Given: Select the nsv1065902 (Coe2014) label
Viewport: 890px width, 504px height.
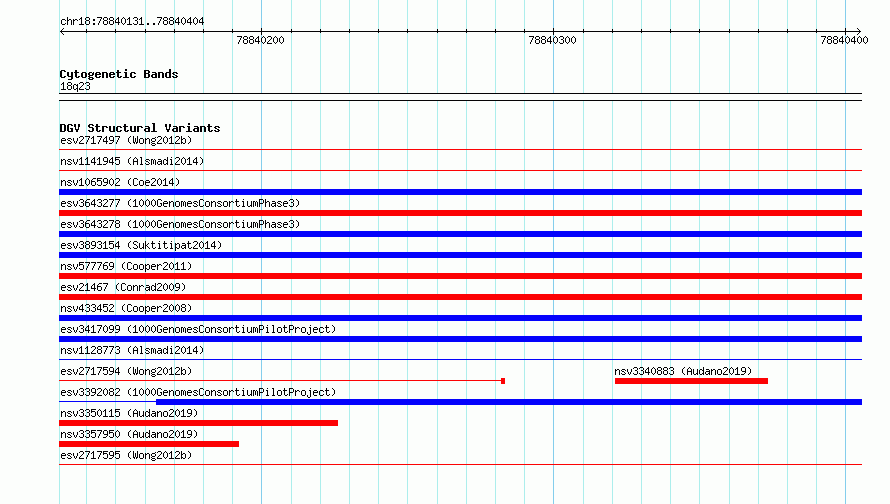Looking at the screenshot, I should 120,182.
